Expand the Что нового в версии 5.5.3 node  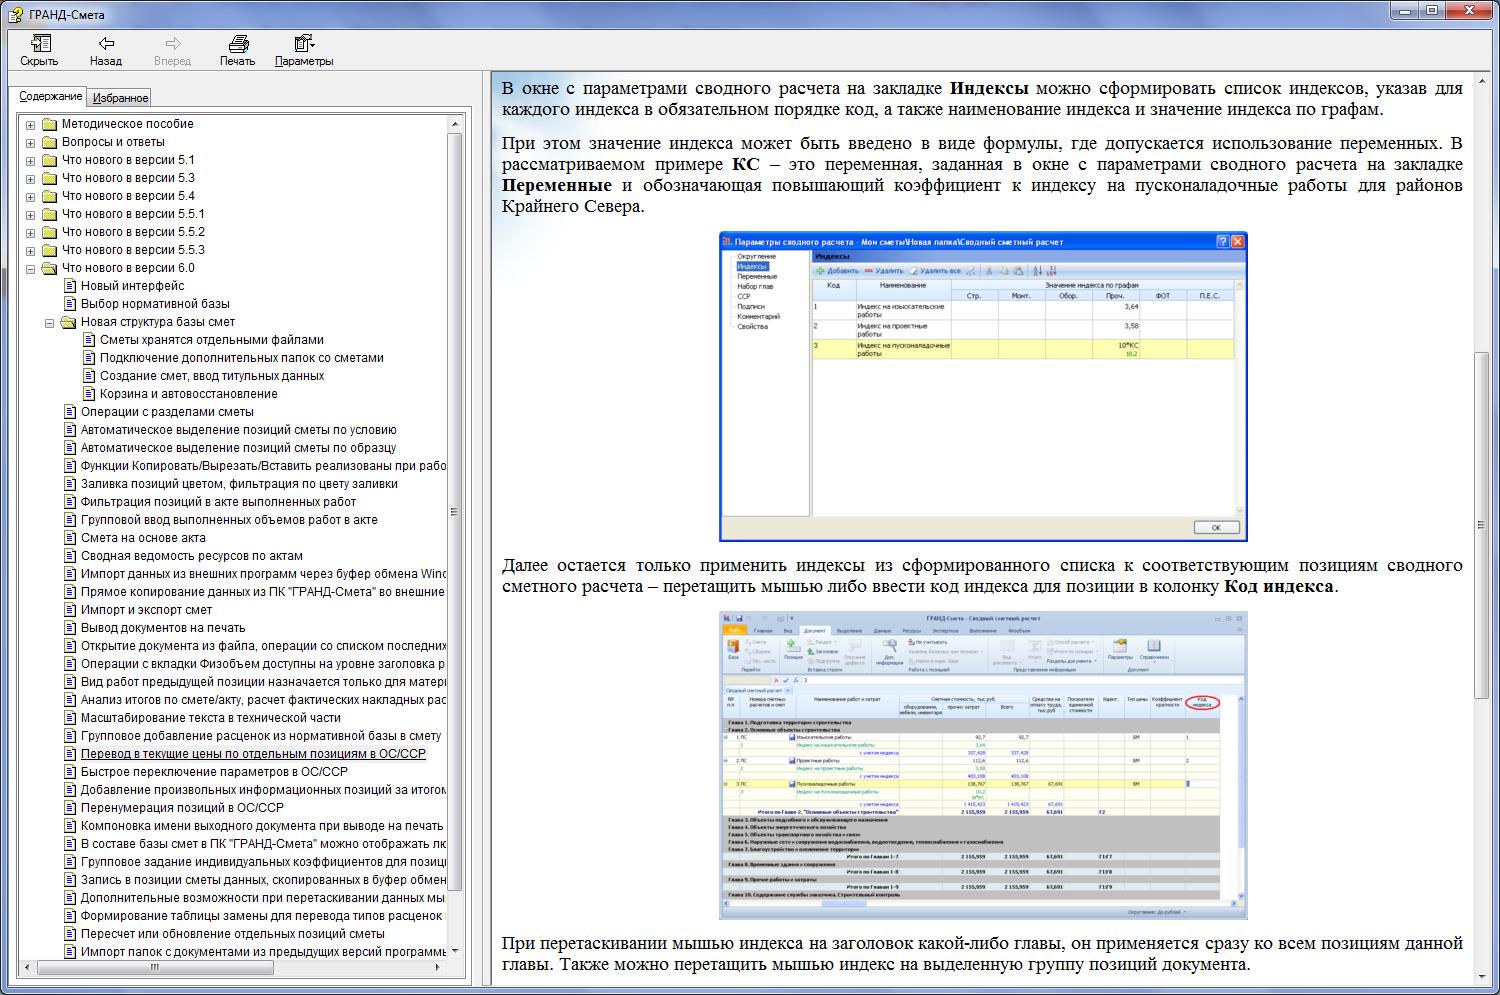tap(30, 250)
